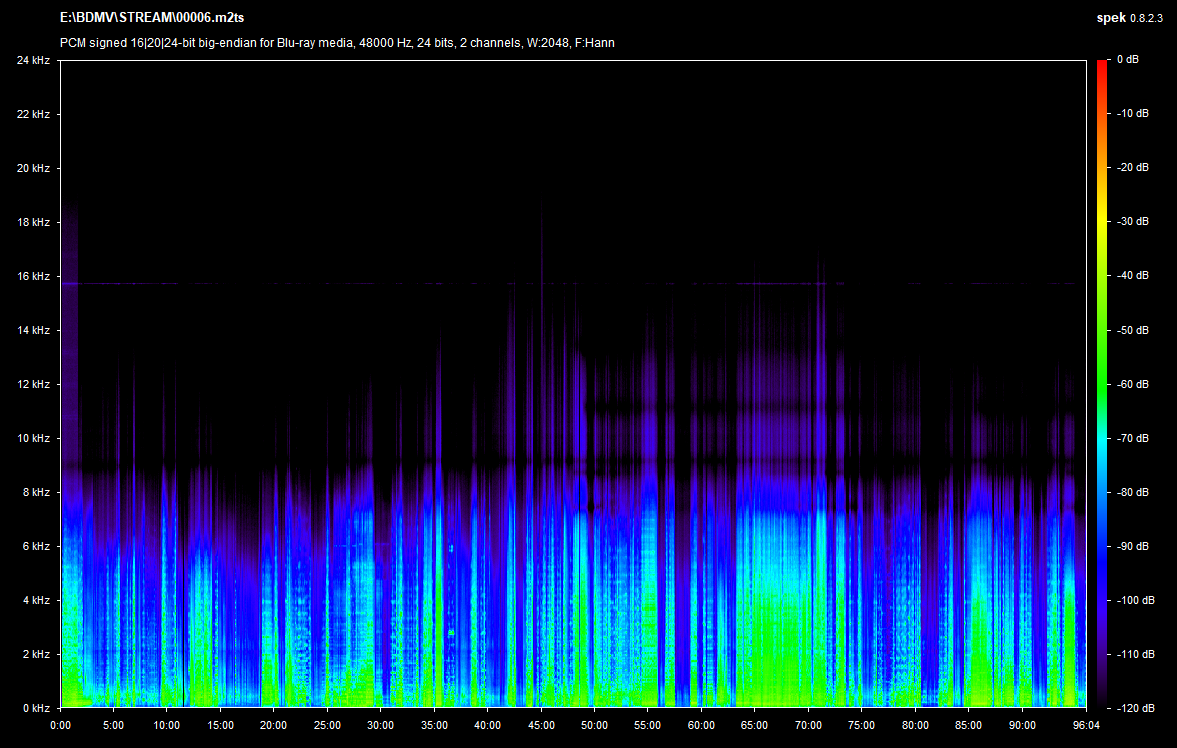Viewport: 1177px width, 748px height.
Task: Click the -60 dB scale label
Action: [1134, 384]
